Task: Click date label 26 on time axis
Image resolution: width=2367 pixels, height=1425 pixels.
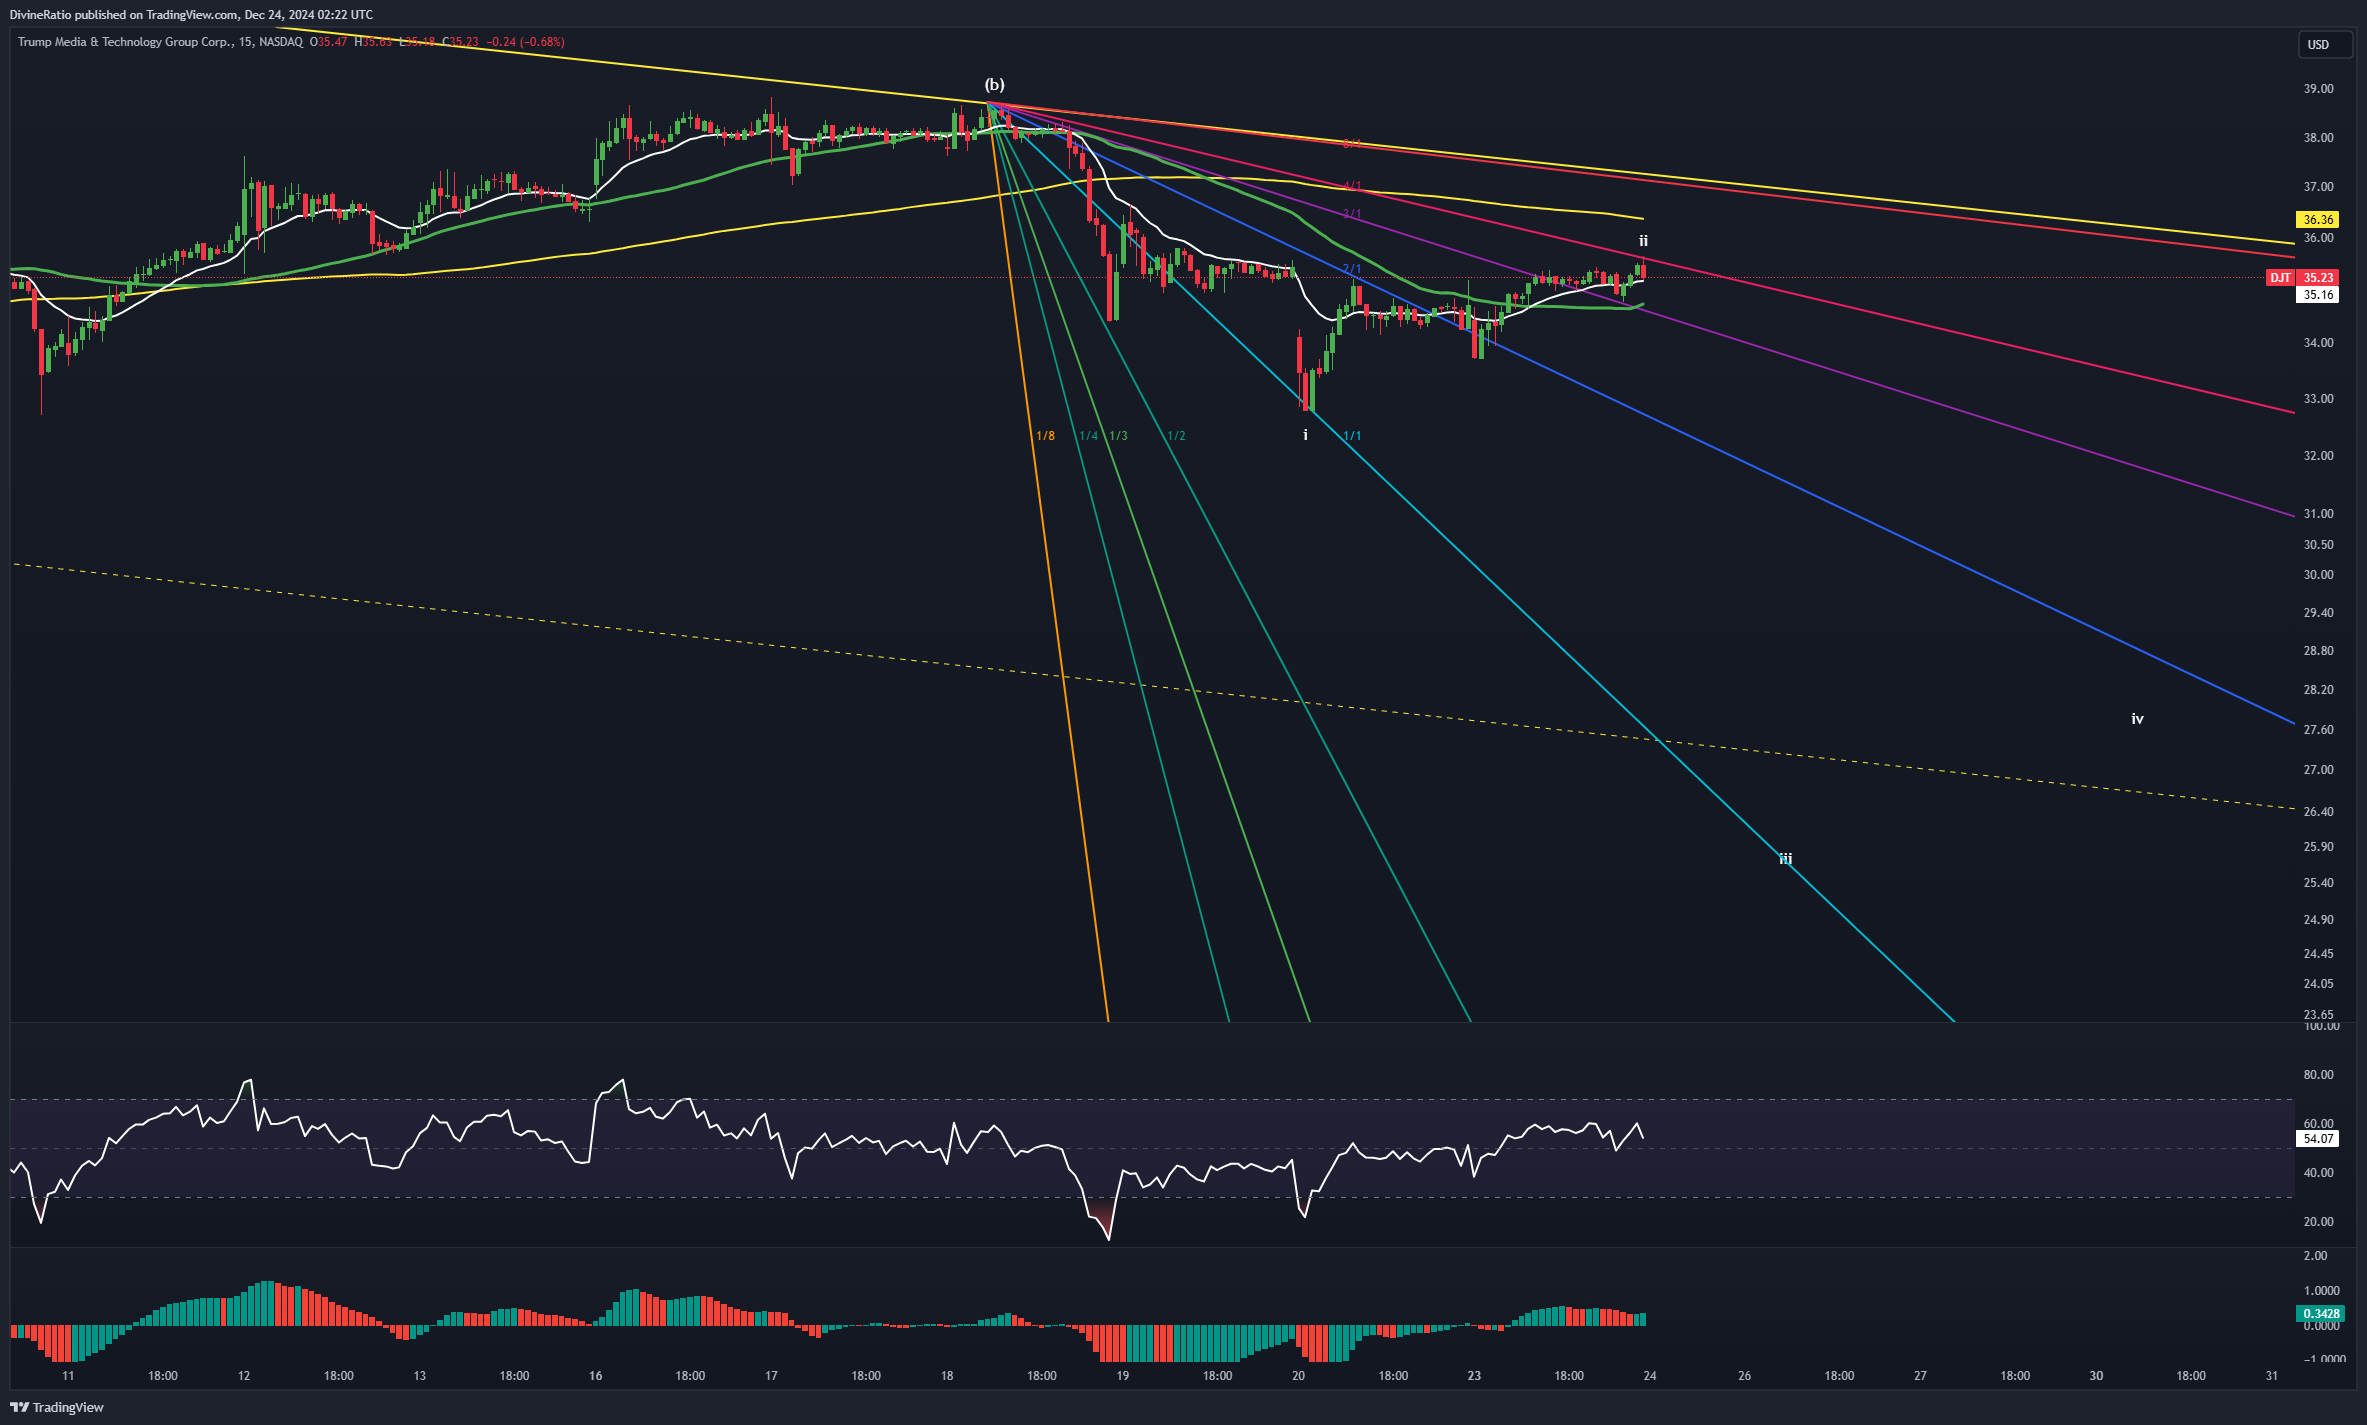Action: point(1745,1376)
